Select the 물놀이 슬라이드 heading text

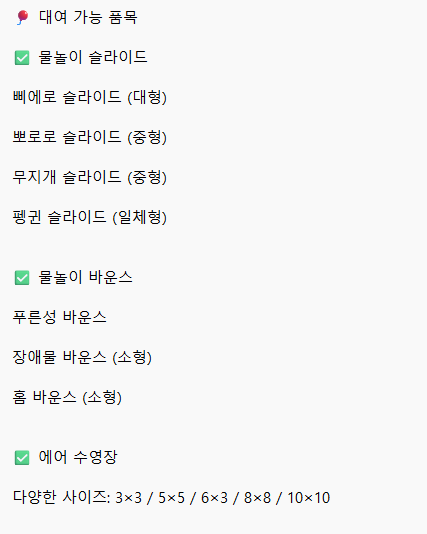(93, 57)
